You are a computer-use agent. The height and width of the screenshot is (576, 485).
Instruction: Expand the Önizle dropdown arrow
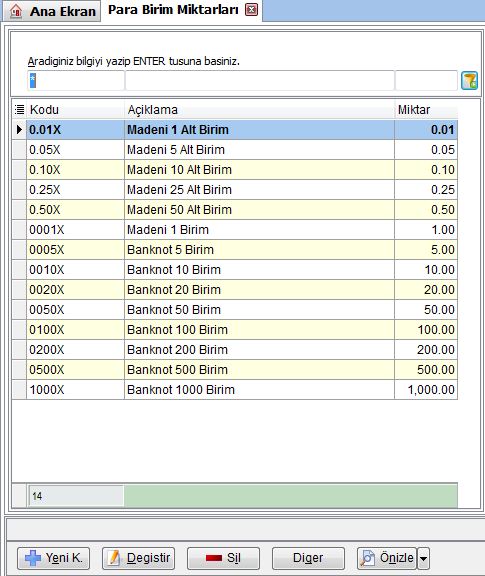coord(424,558)
